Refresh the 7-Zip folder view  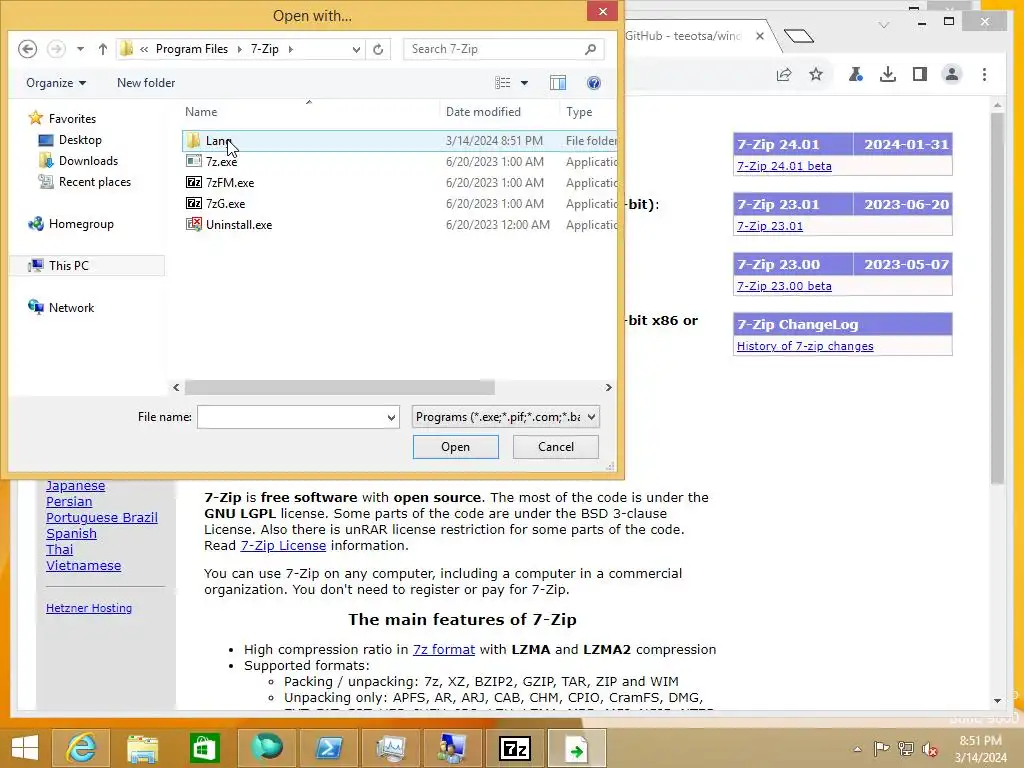[378, 49]
